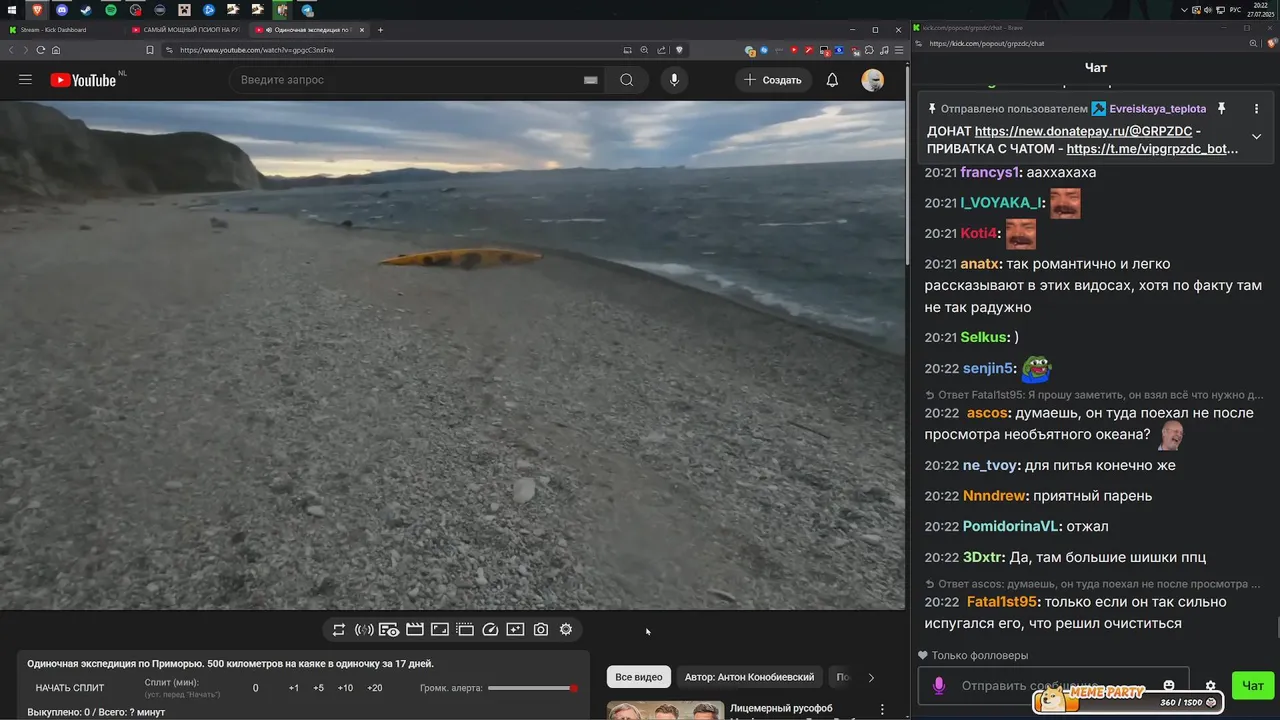The height and width of the screenshot is (720, 1280).
Task: Add +10 minutes to split
Action: (345, 688)
